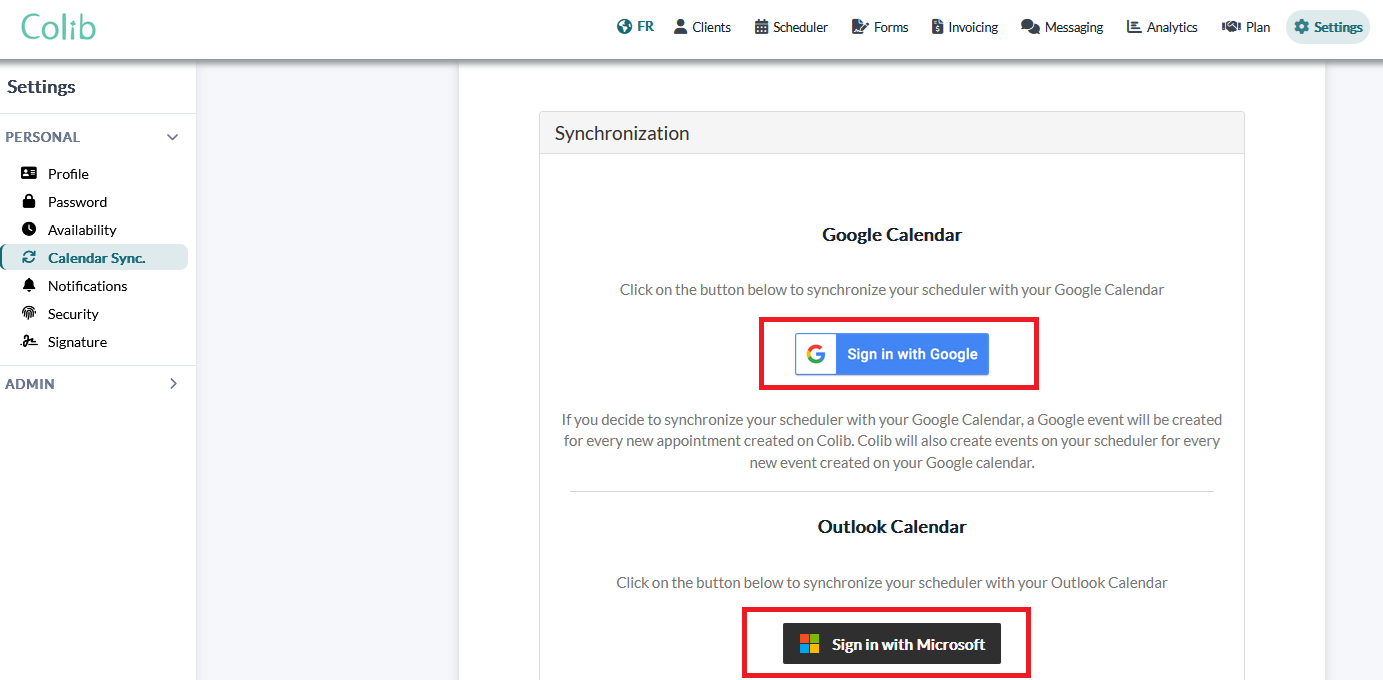Collapse the PERSONAL settings section
Screen dimensions: 1383x680
[x=173, y=137]
